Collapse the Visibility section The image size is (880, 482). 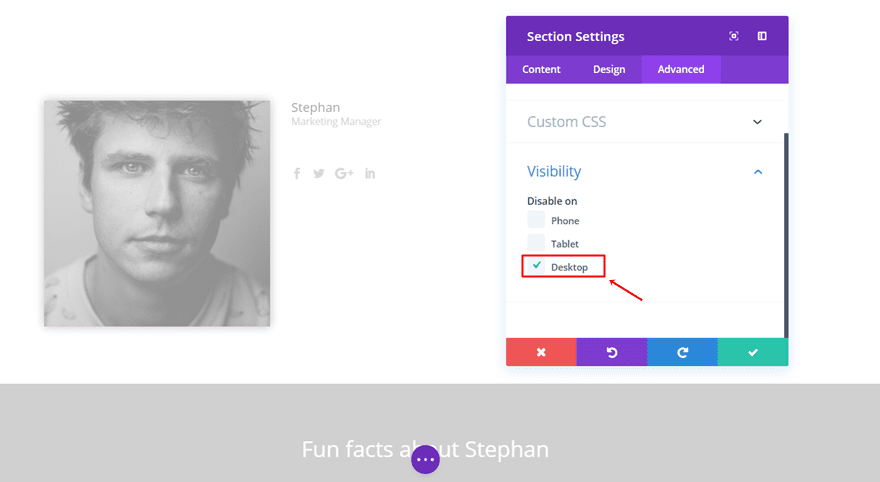[x=757, y=172]
